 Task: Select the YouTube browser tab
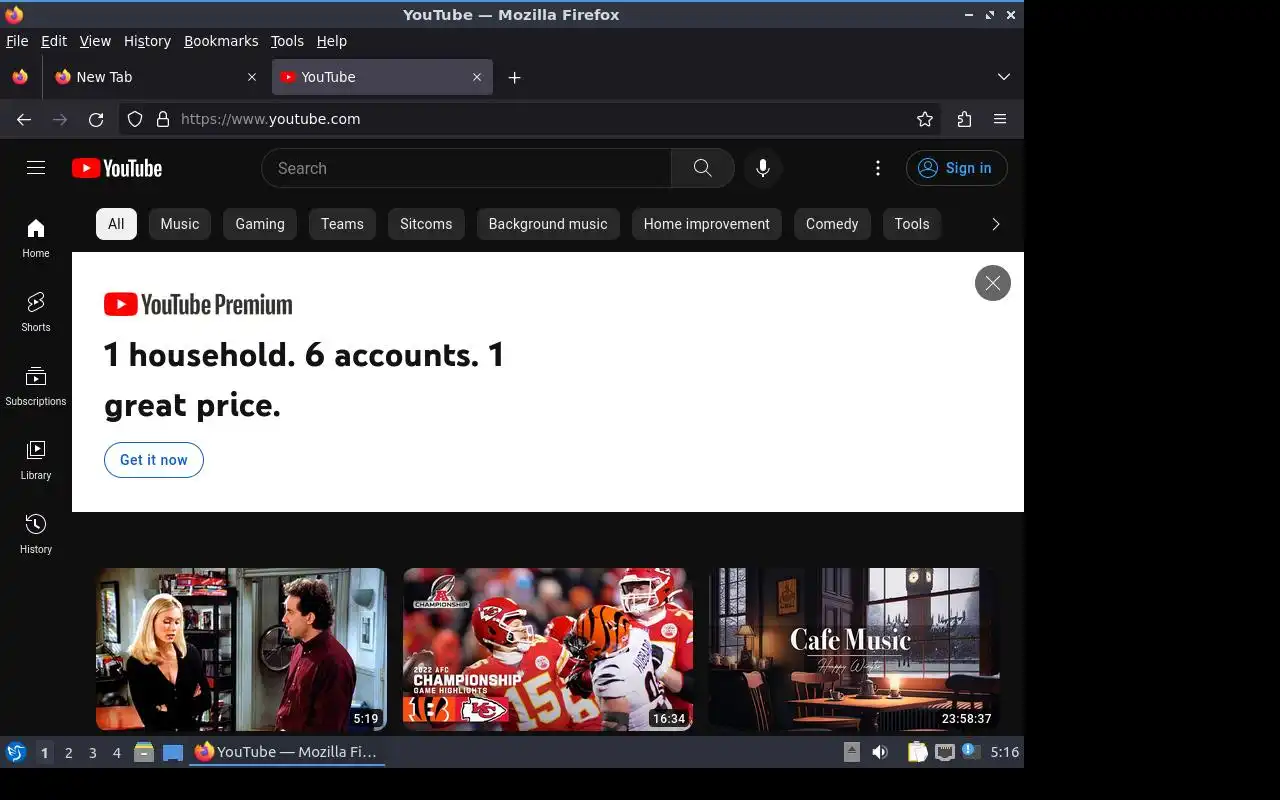click(382, 77)
